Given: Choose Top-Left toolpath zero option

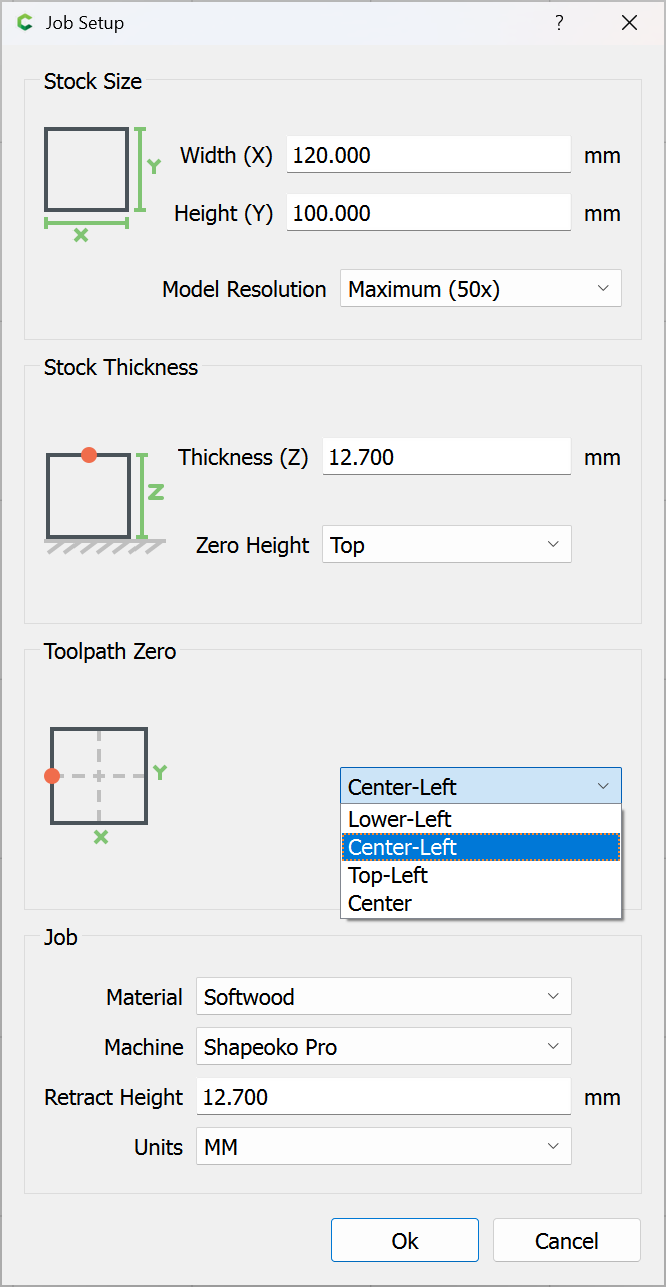Looking at the screenshot, I should point(388,875).
